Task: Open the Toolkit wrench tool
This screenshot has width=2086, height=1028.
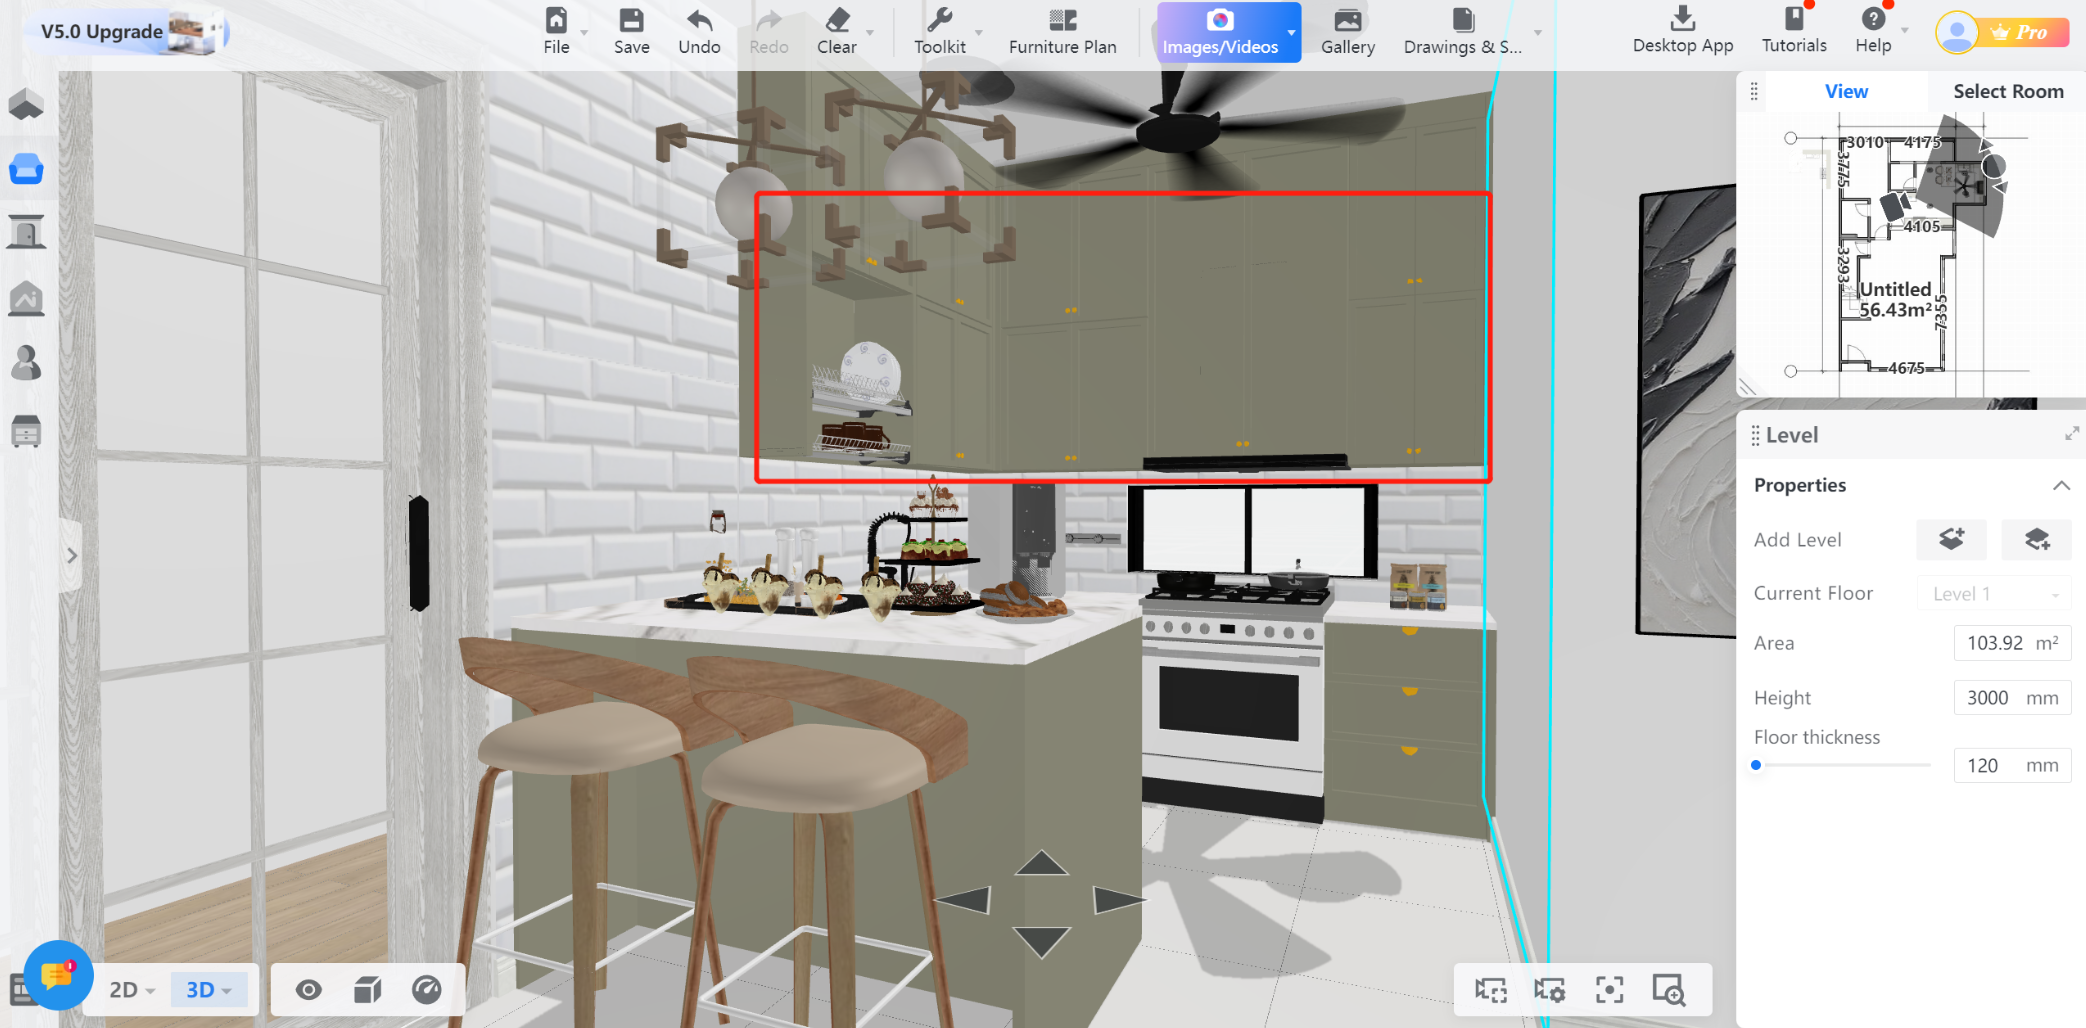Action: pyautogui.click(x=940, y=21)
